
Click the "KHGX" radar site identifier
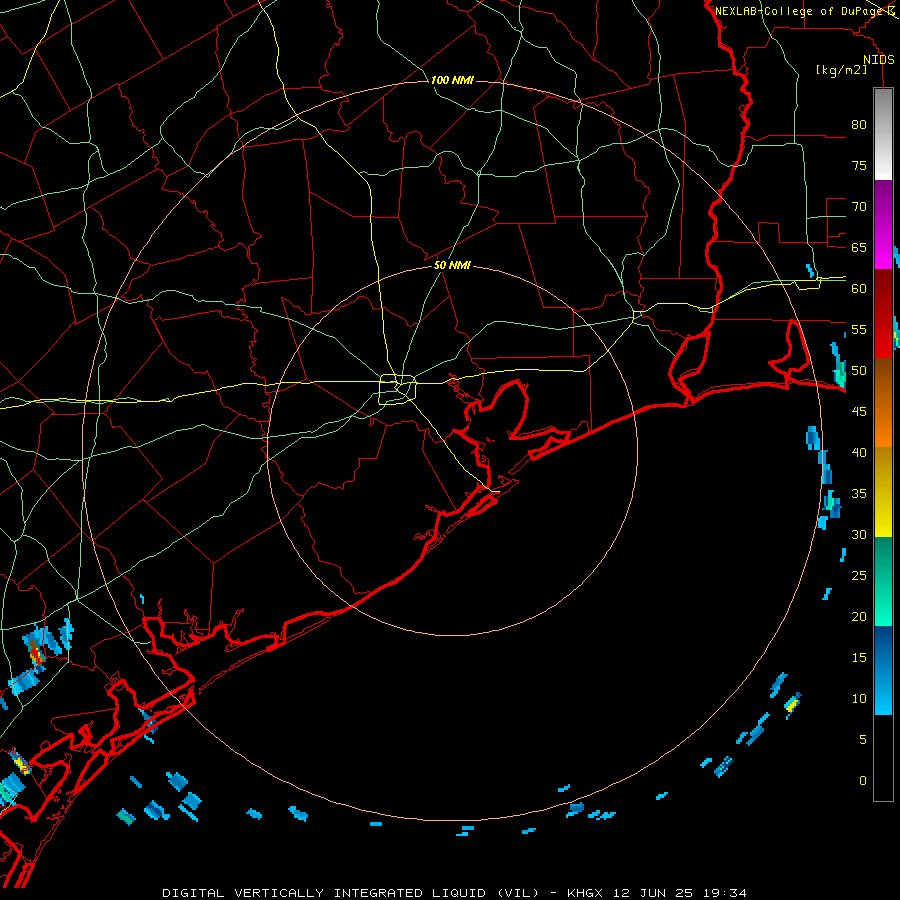[x=585, y=893]
